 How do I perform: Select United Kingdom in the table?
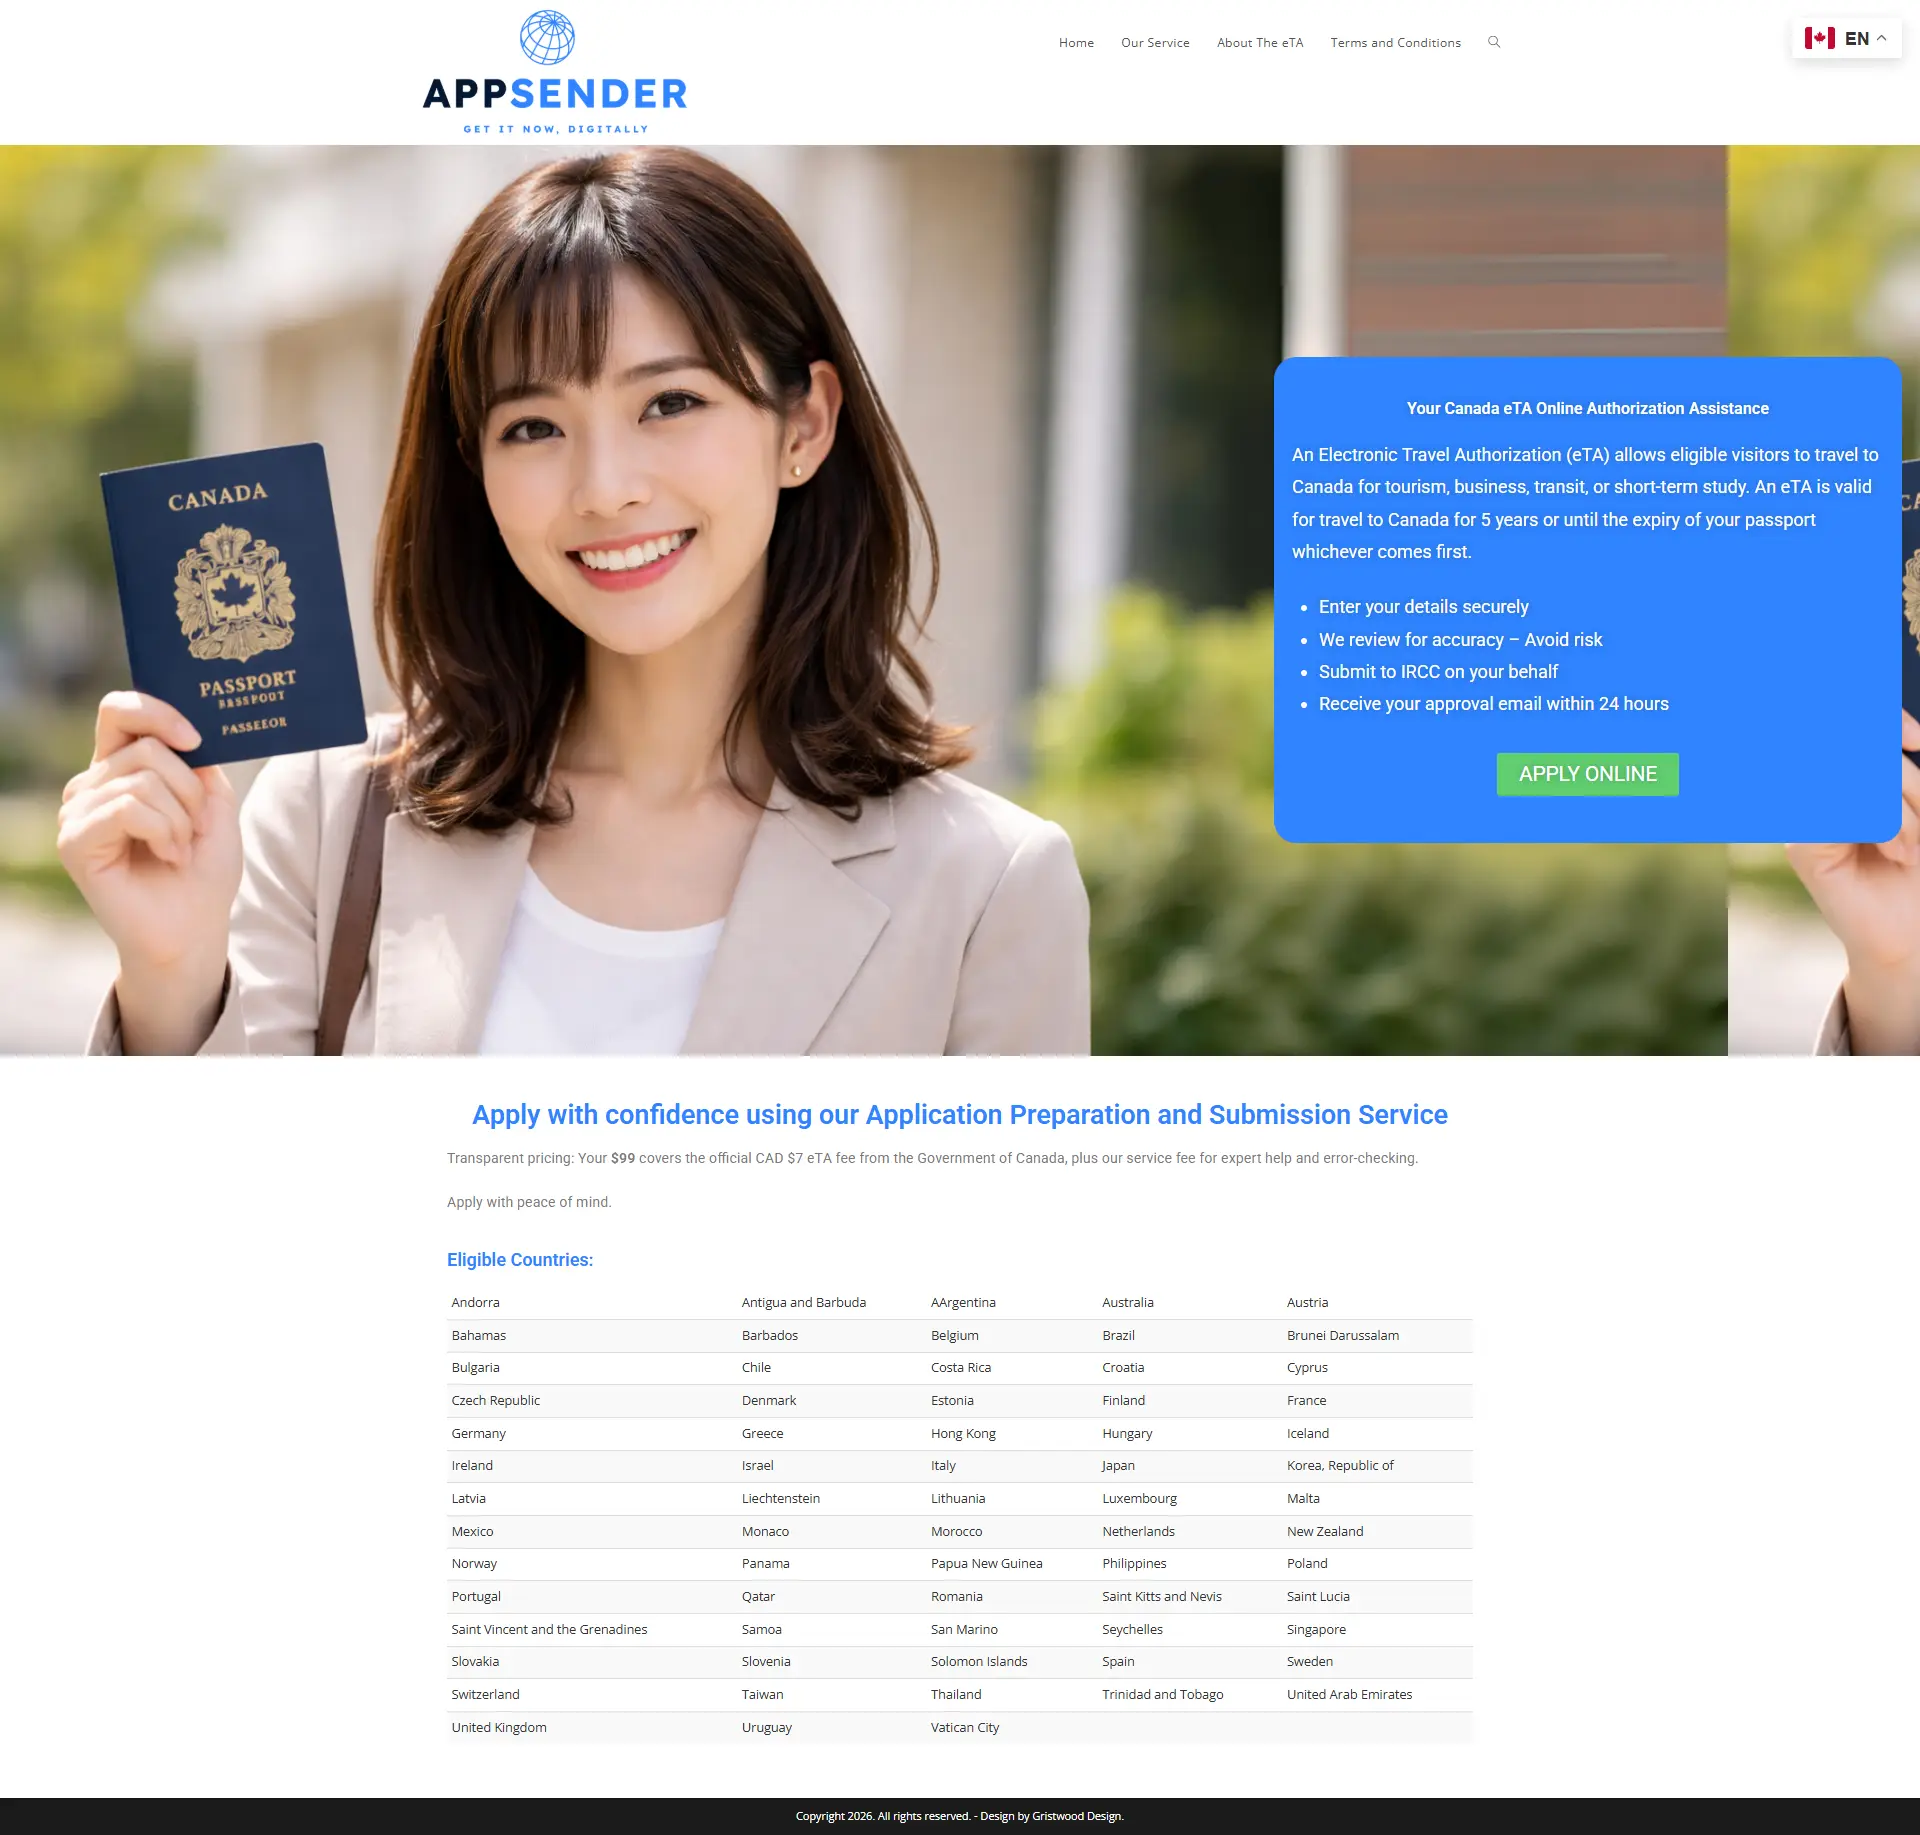click(498, 1728)
